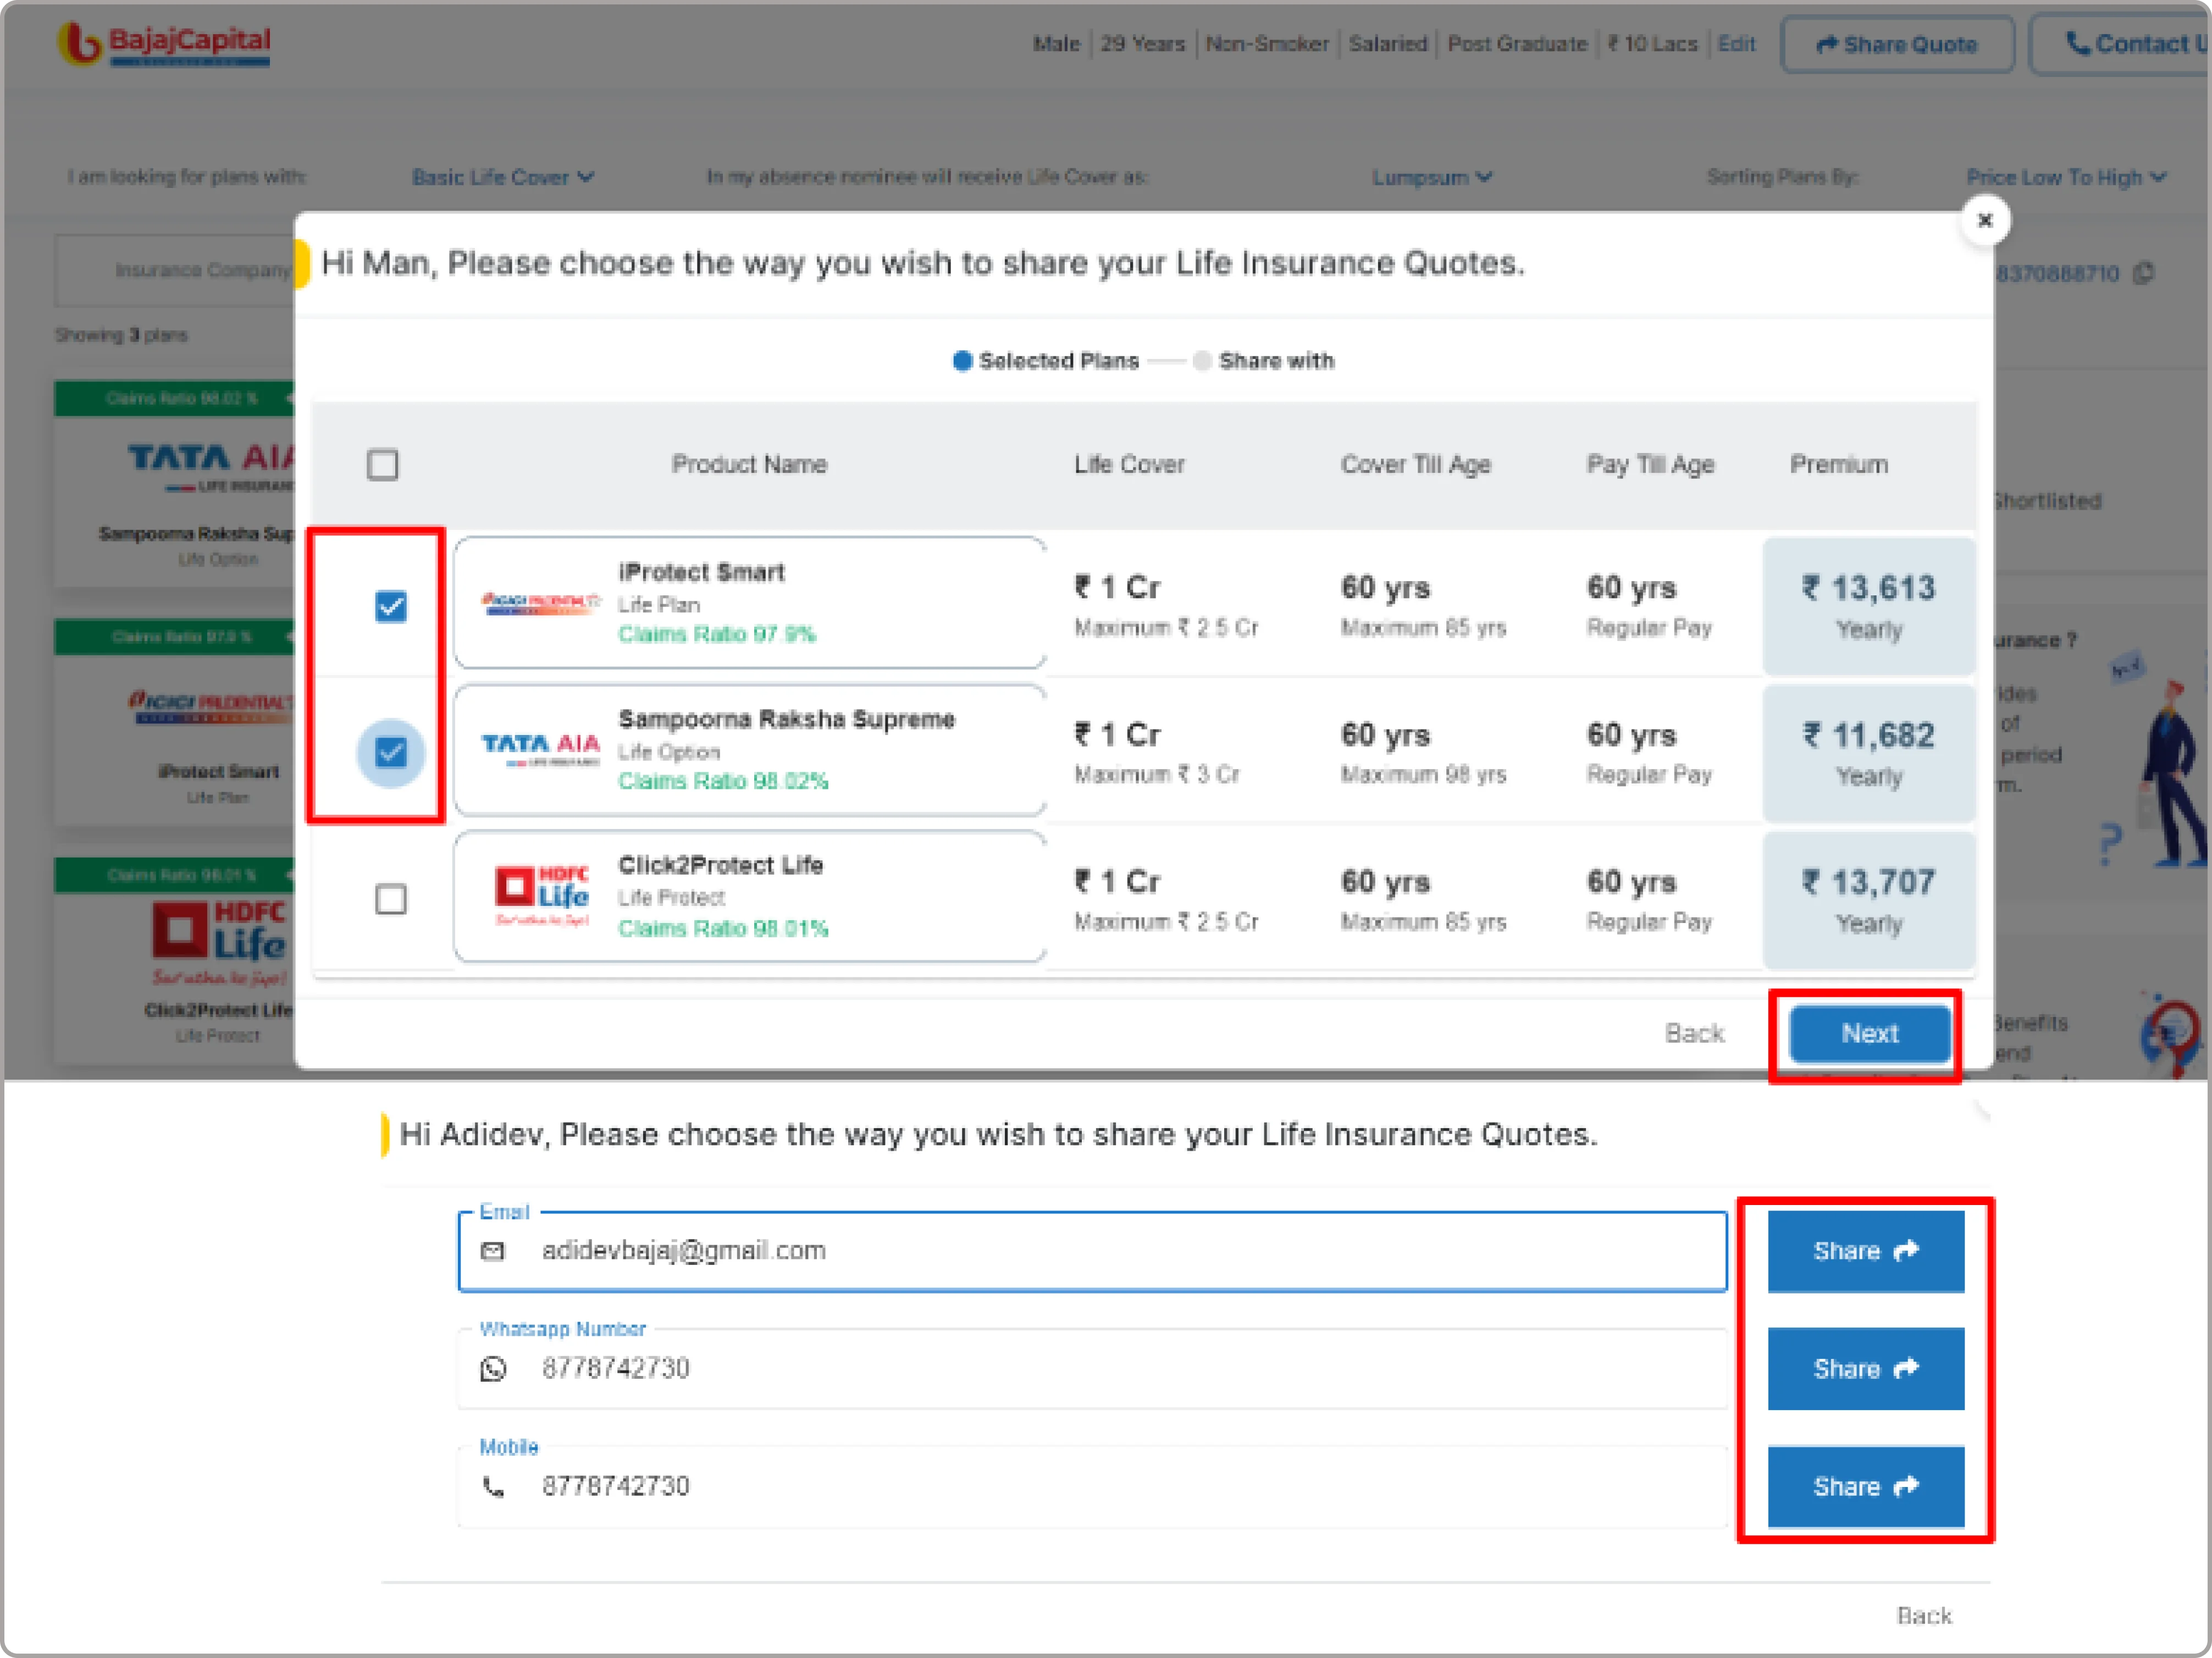Click the WhatsApp icon in number field

(493, 1369)
